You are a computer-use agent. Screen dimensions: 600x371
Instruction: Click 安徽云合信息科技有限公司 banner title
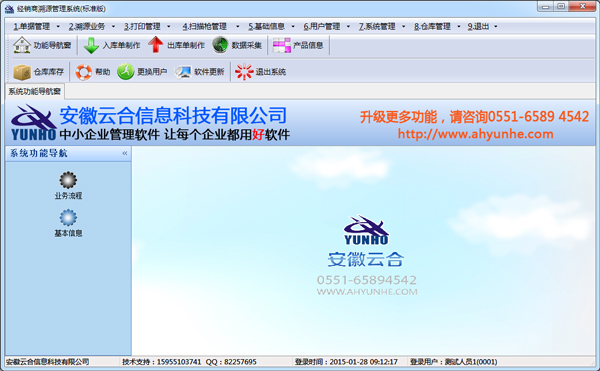point(173,116)
